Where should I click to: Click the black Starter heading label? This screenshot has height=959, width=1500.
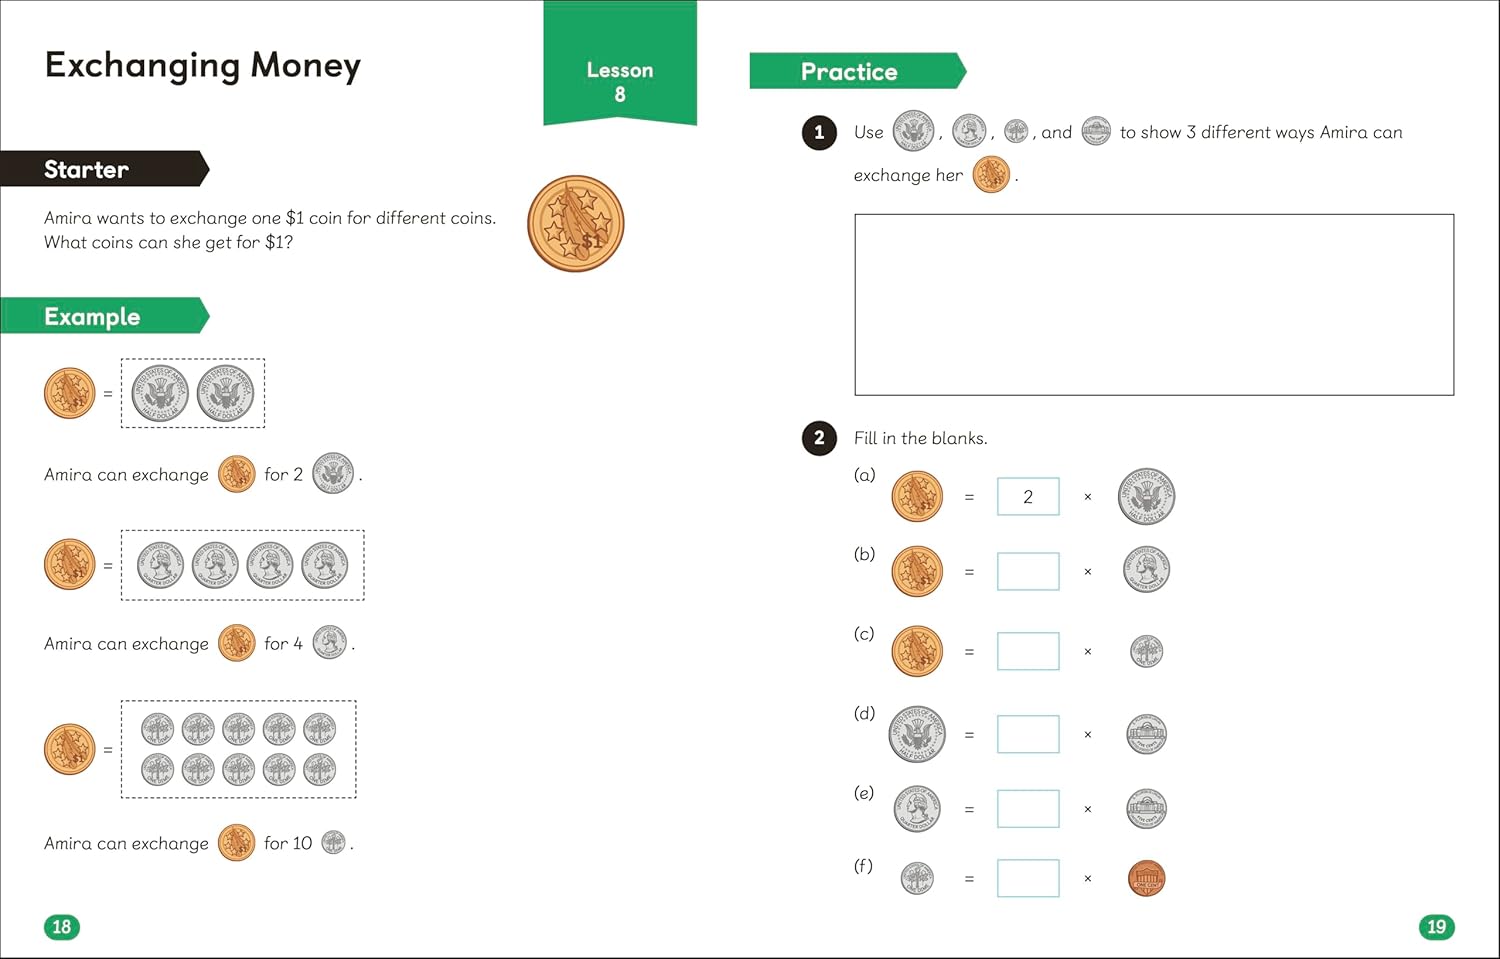[x=105, y=169]
